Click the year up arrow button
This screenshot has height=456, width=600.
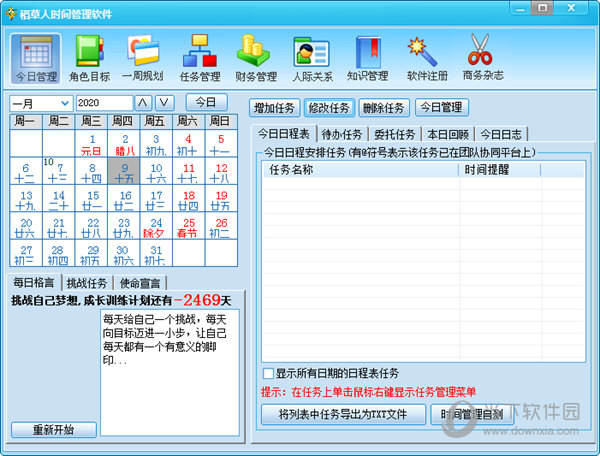(144, 103)
